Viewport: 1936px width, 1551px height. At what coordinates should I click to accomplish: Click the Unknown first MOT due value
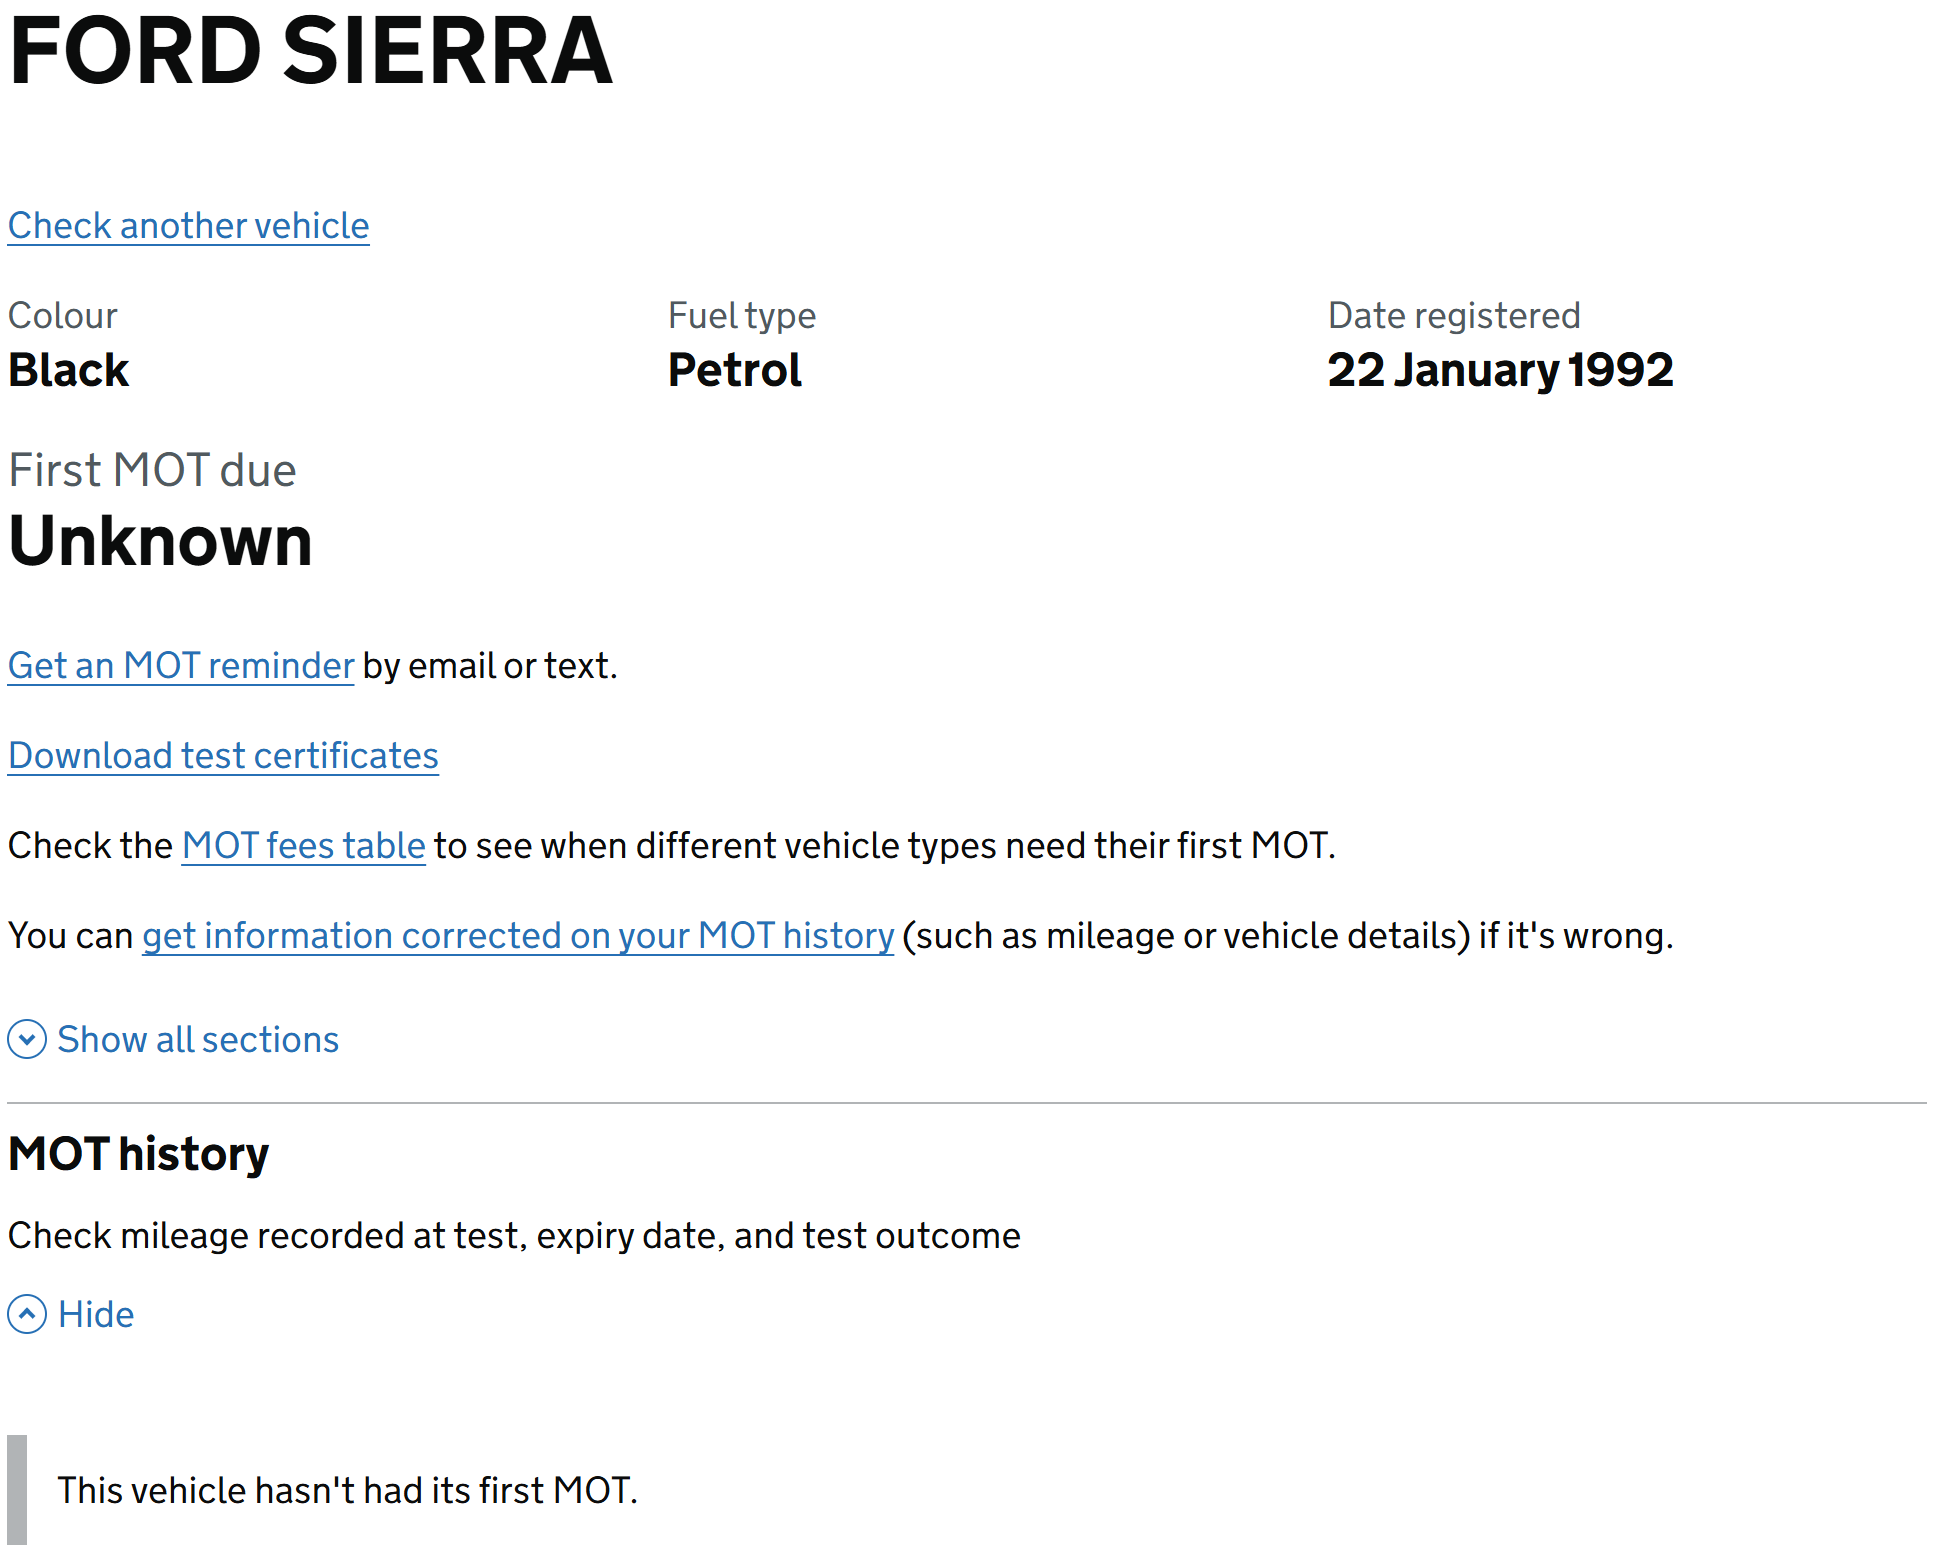(160, 541)
